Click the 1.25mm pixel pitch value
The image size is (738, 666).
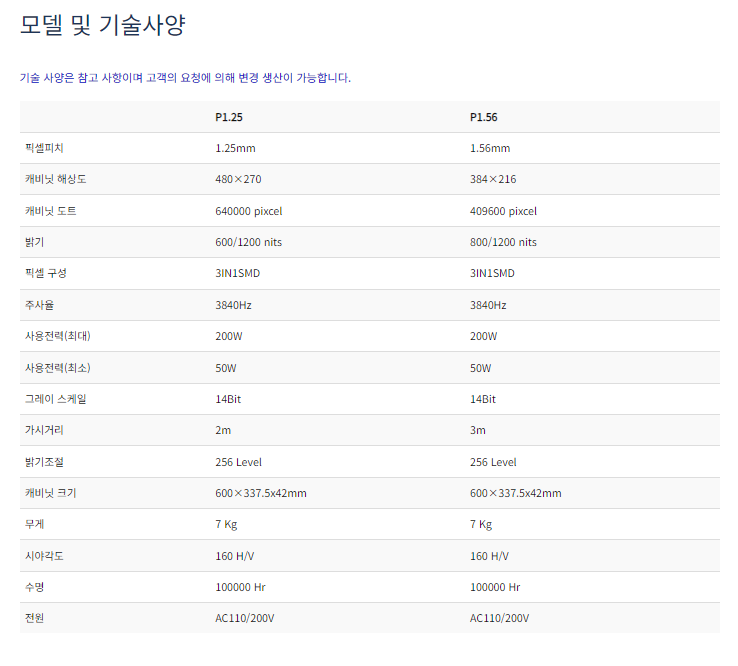pyautogui.click(x=236, y=148)
